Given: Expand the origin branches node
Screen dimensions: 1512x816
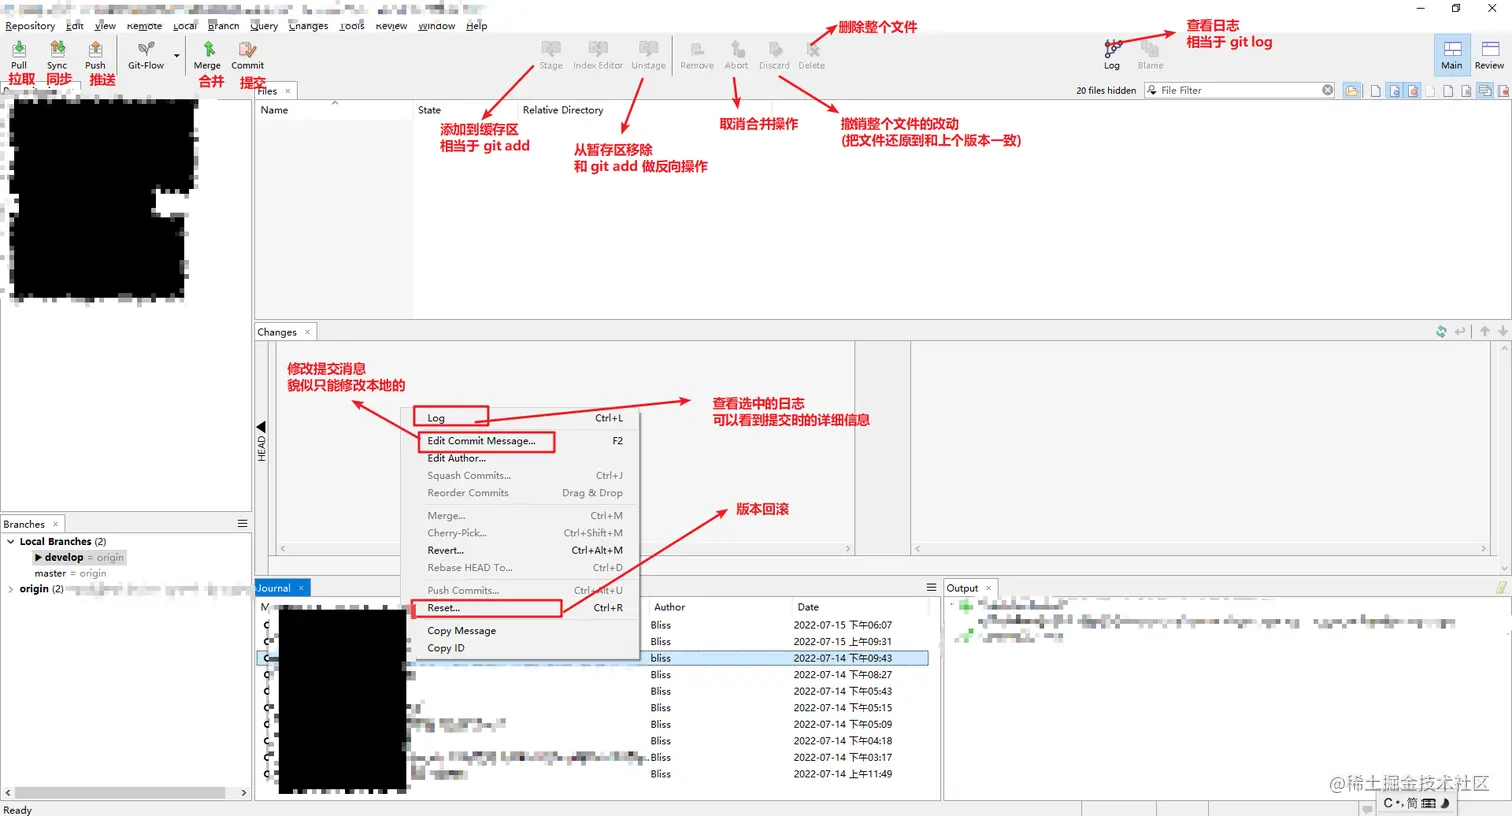Looking at the screenshot, I should 10,589.
